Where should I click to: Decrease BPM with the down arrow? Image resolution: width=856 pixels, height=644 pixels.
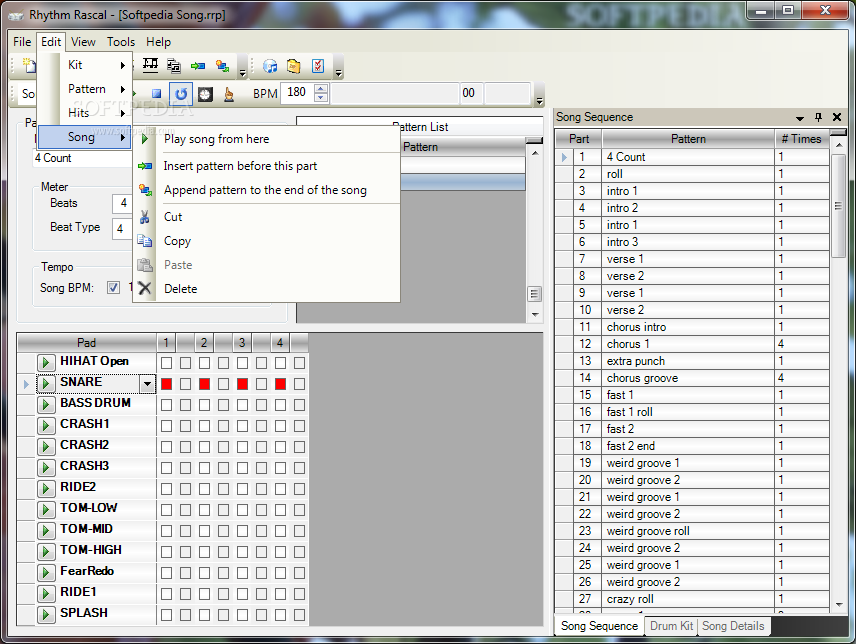pyautogui.click(x=322, y=98)
